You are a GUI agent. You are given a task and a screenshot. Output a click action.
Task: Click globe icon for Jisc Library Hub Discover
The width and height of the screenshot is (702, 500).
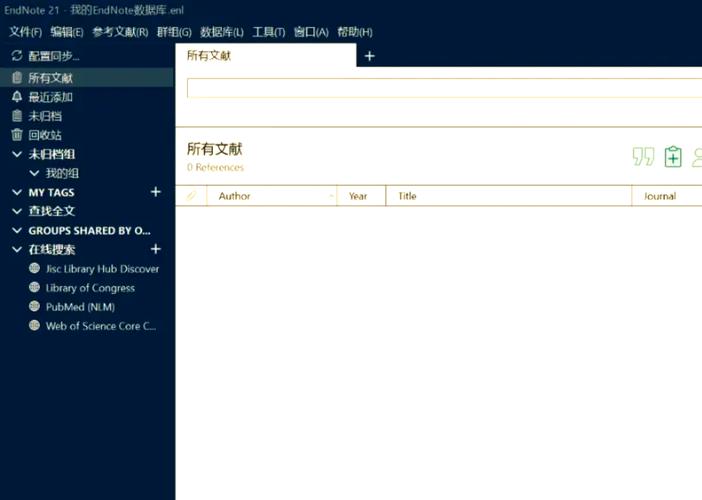34,268
